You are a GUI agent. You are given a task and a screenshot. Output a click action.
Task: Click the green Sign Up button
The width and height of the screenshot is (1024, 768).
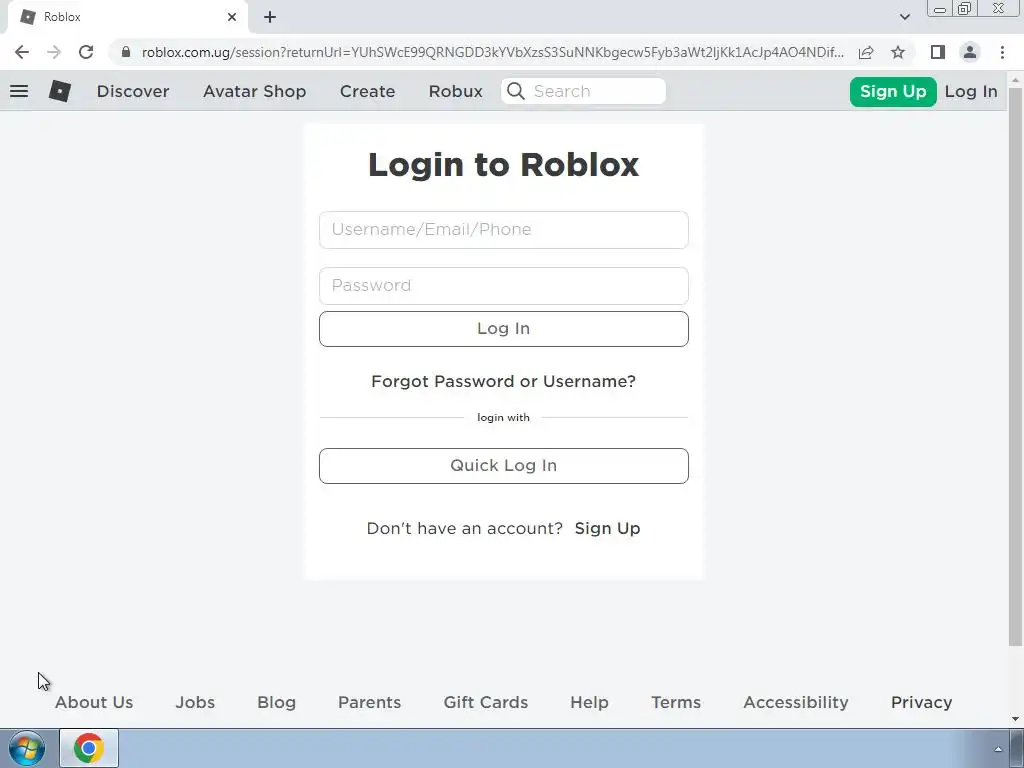click(893, 91)
